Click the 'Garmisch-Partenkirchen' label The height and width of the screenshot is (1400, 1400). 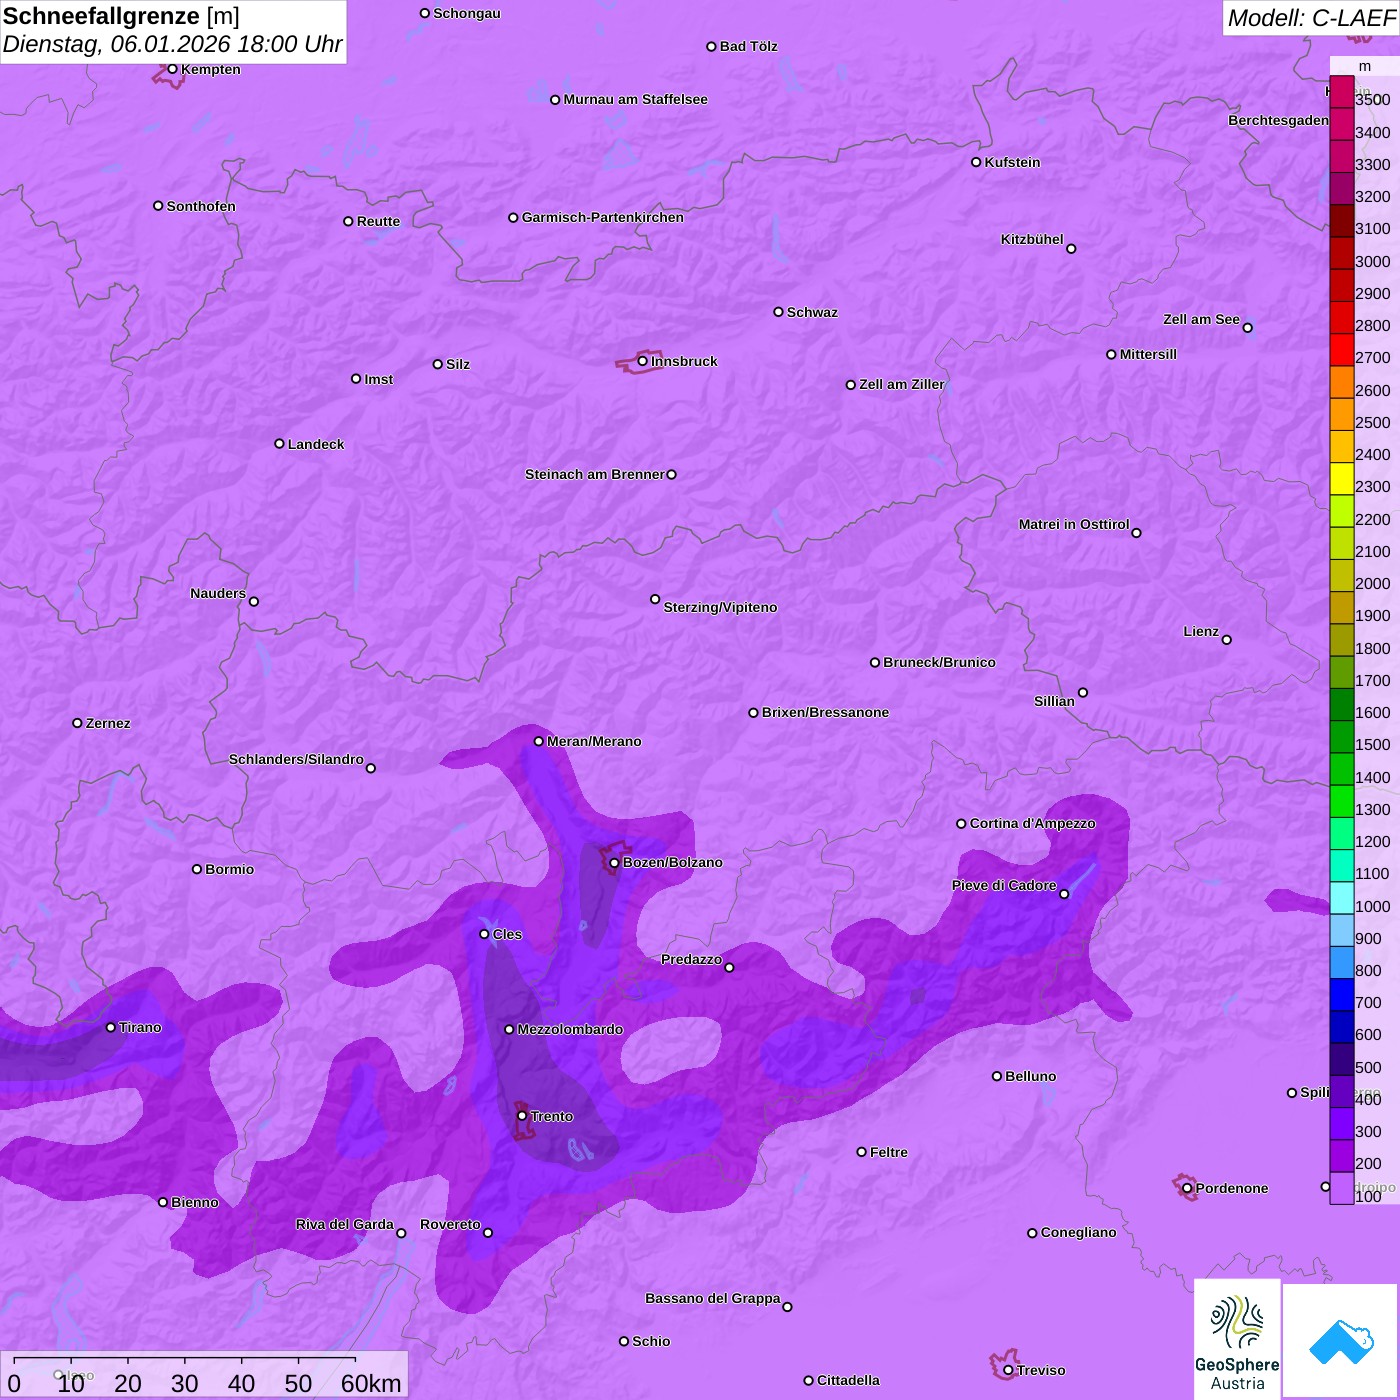point(603,217)
